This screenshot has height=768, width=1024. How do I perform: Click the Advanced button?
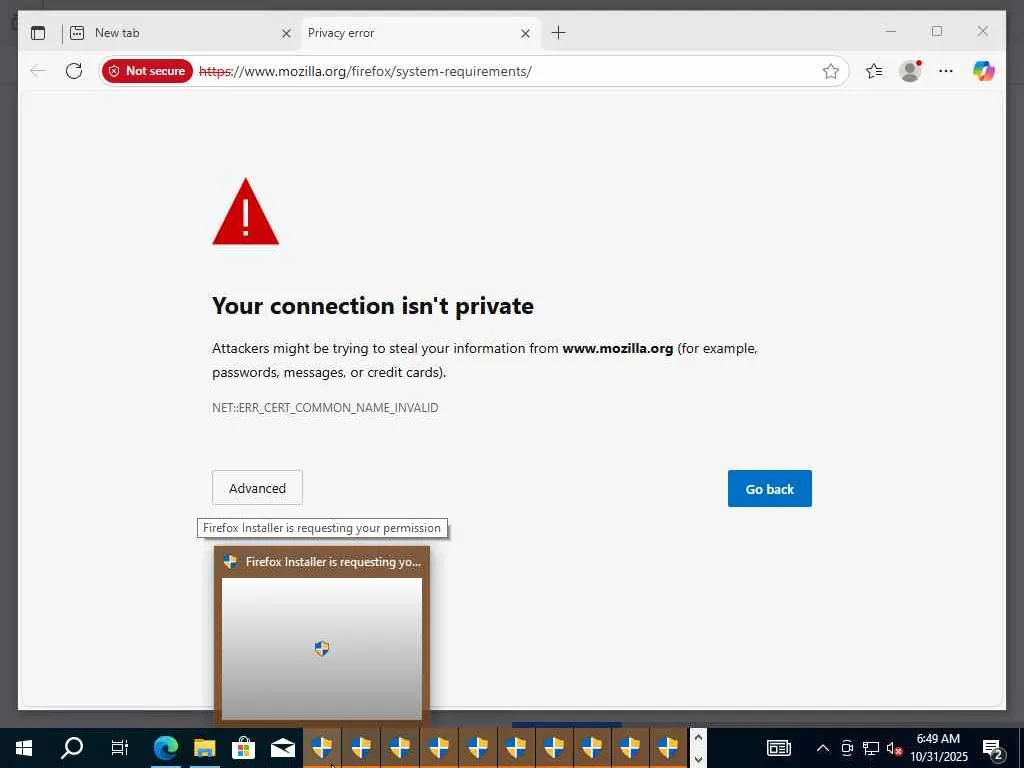click(x=257, y=488)
